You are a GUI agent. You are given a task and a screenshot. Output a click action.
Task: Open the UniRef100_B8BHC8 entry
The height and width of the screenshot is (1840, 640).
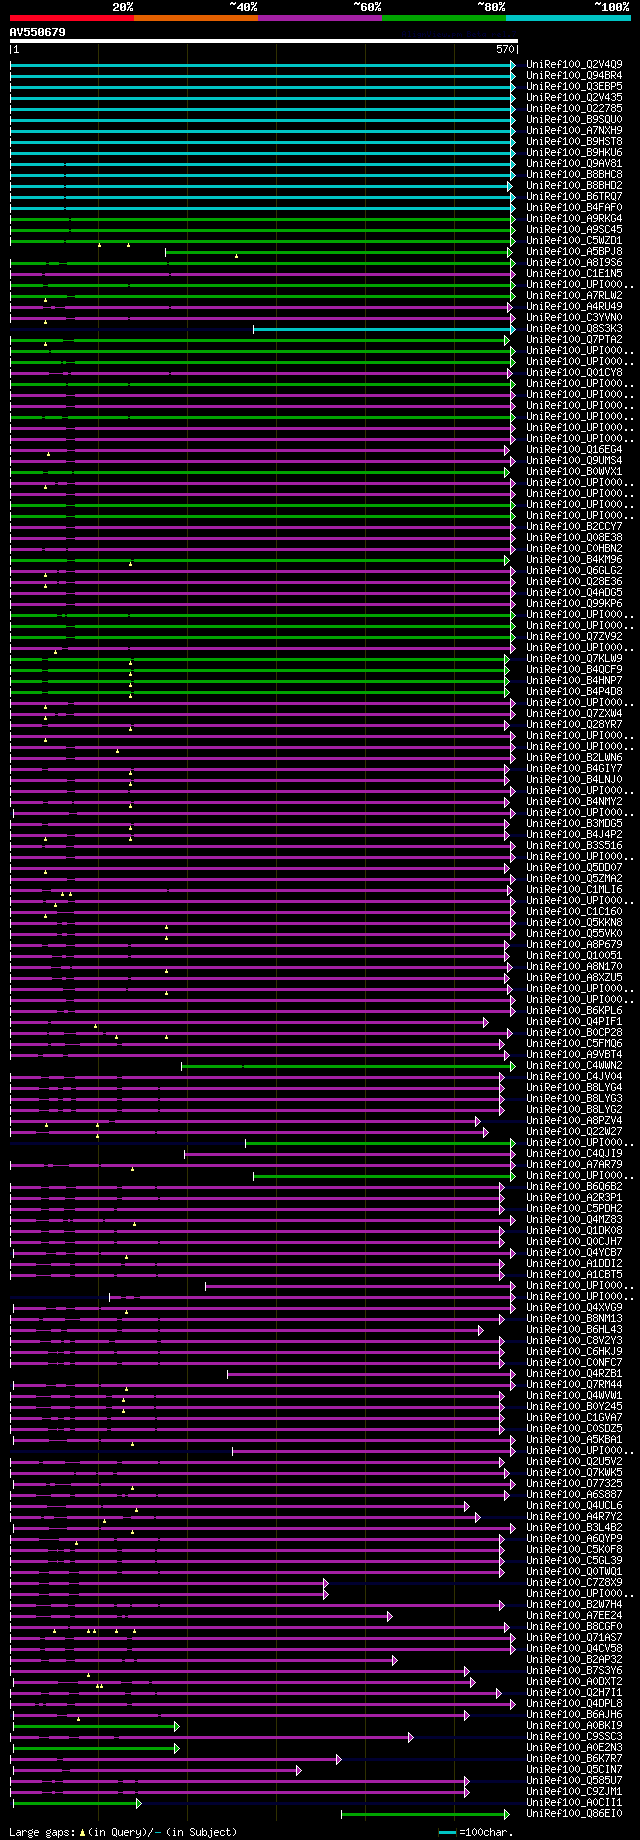point(574,174)
